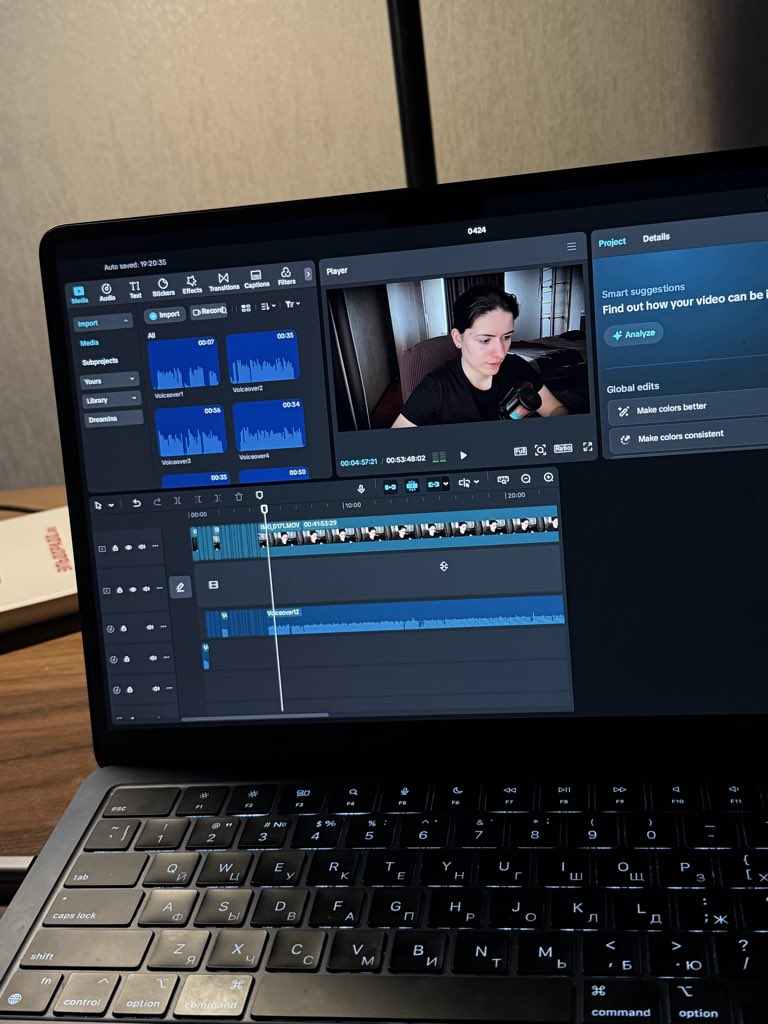
Task: Select the Voiceover1 audio thumbnail
Action: (x=184, y=364)
